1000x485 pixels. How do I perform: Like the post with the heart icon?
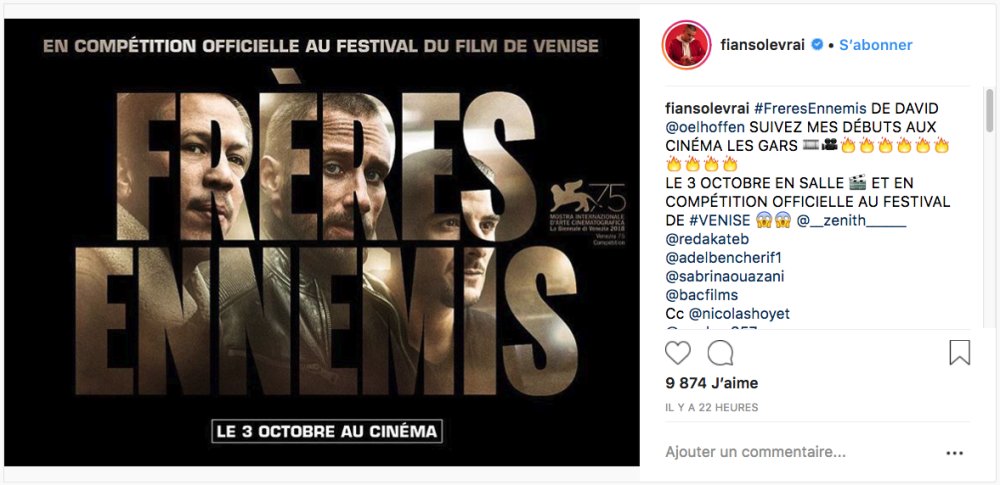[x=678, y=353]
